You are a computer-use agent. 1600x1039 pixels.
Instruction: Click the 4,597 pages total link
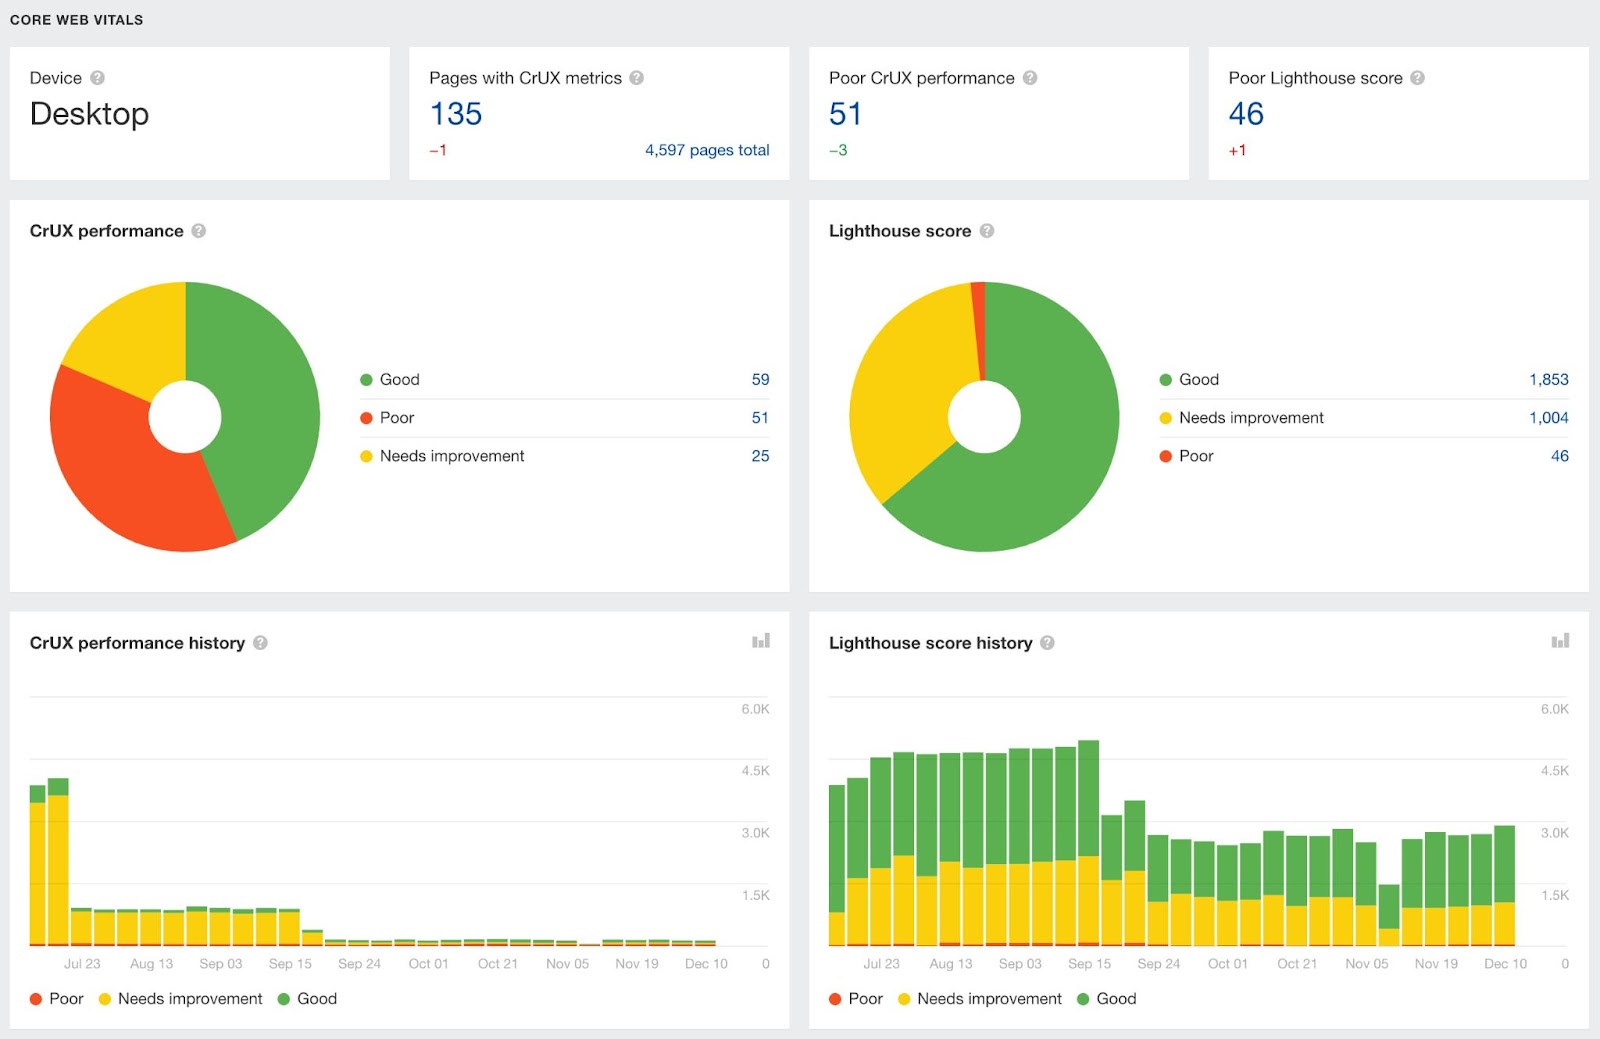707,149
